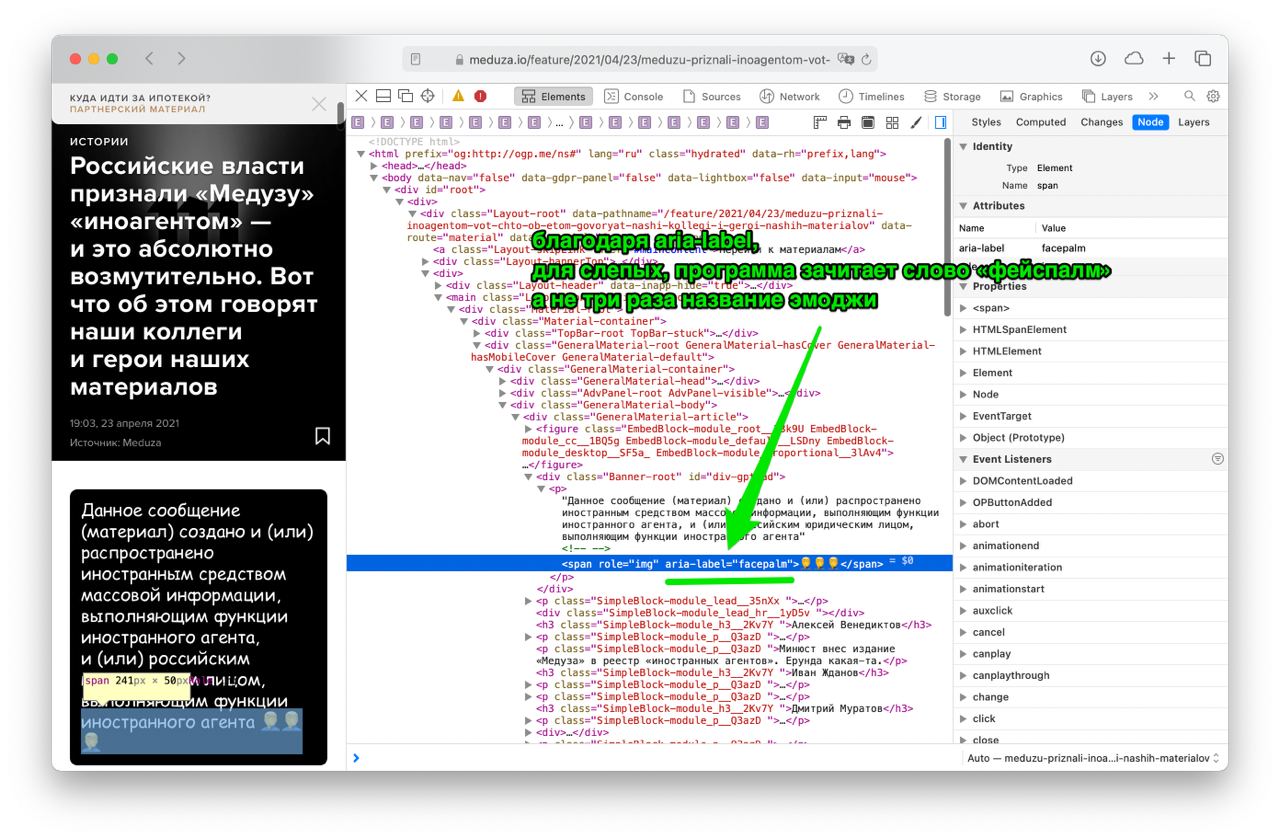Collapse the Attributes section
This screenshot has width=1280, height=839.
(963, 205)
